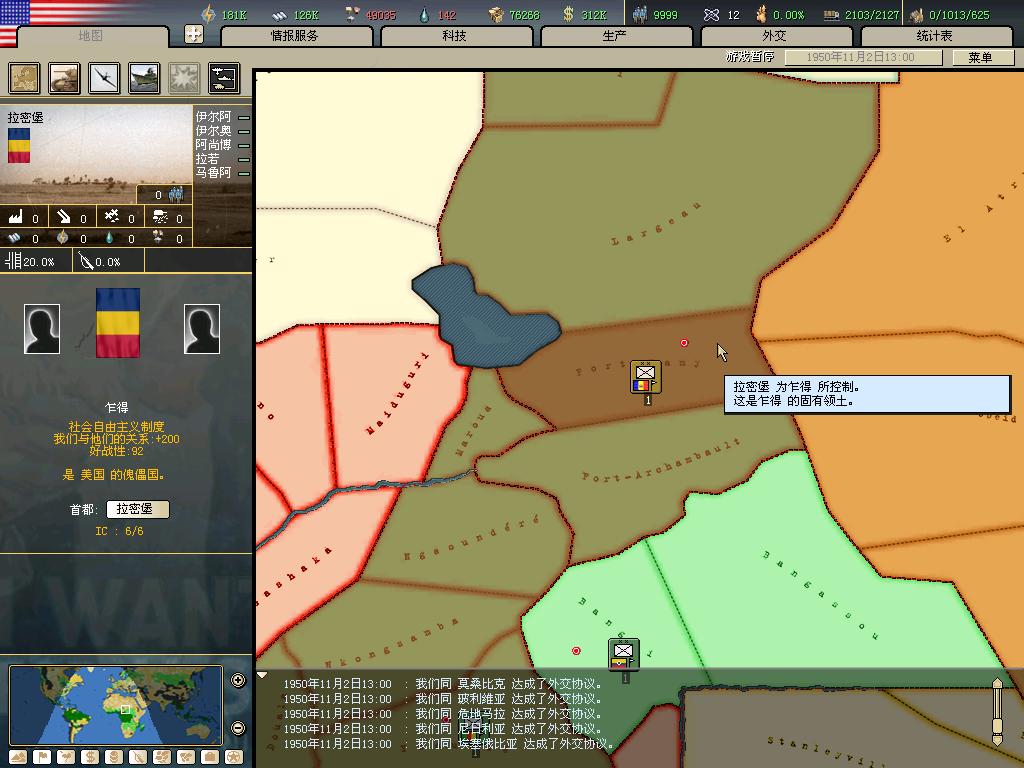Click the oil drop resource icon
1024x768 pixels.
[x=424, y=14]
